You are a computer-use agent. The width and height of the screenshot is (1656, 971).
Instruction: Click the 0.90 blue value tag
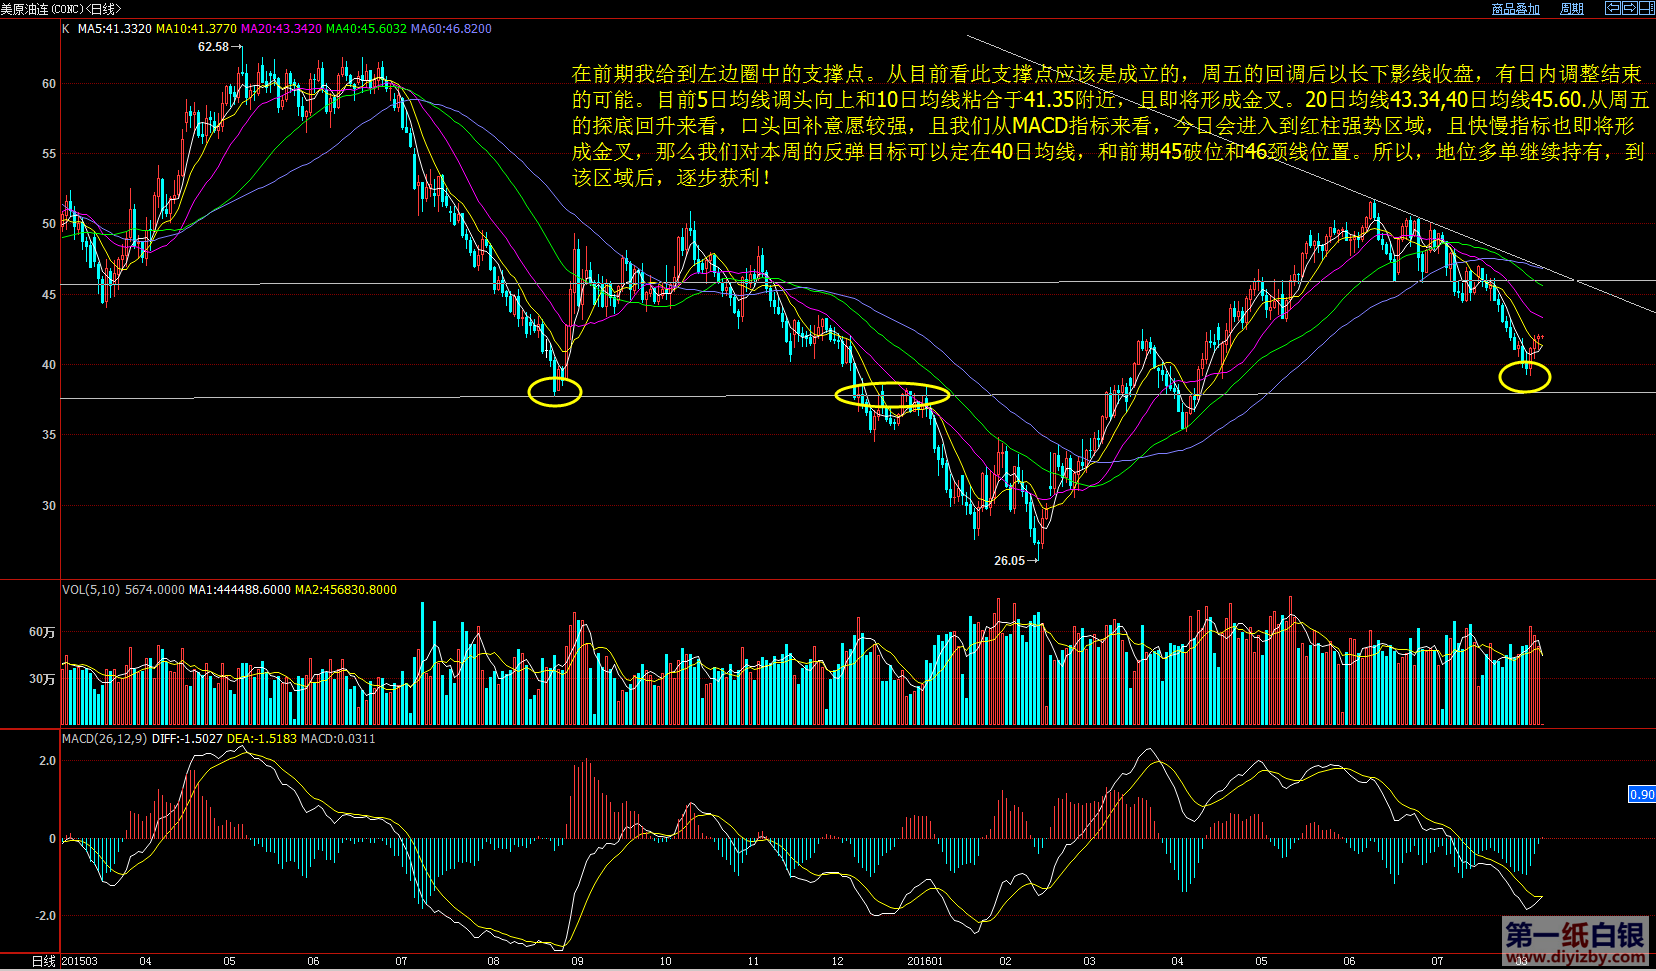pos(1641,795)
